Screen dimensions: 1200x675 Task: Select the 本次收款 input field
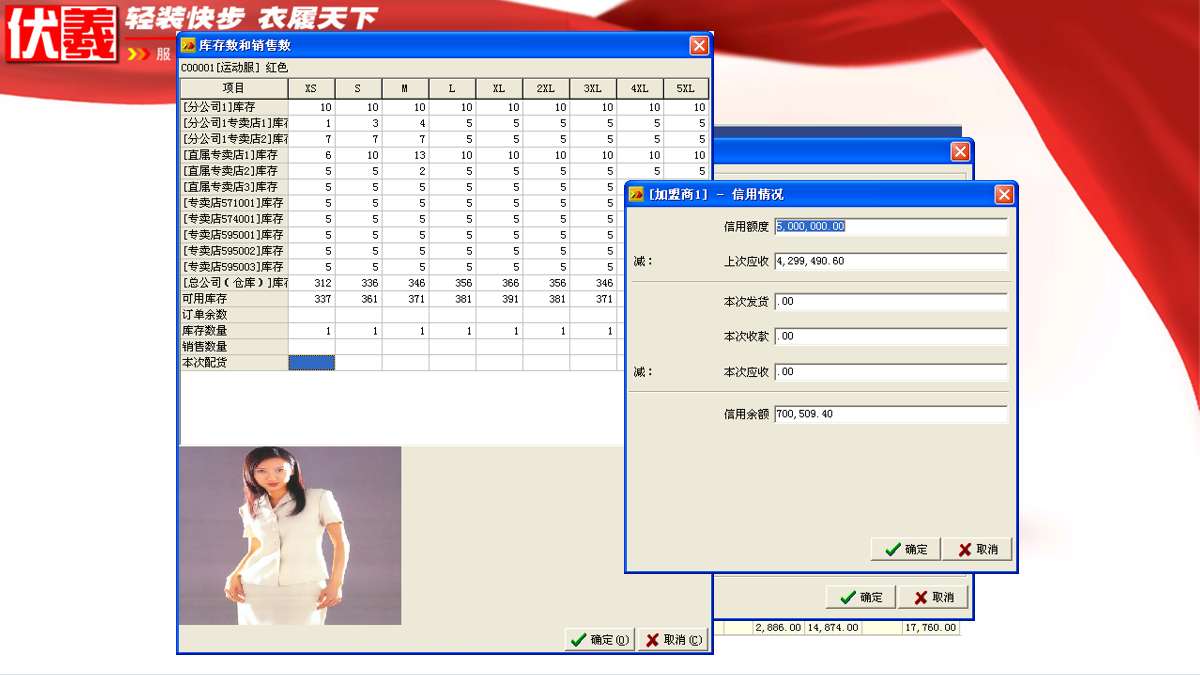tap(890, 337)
